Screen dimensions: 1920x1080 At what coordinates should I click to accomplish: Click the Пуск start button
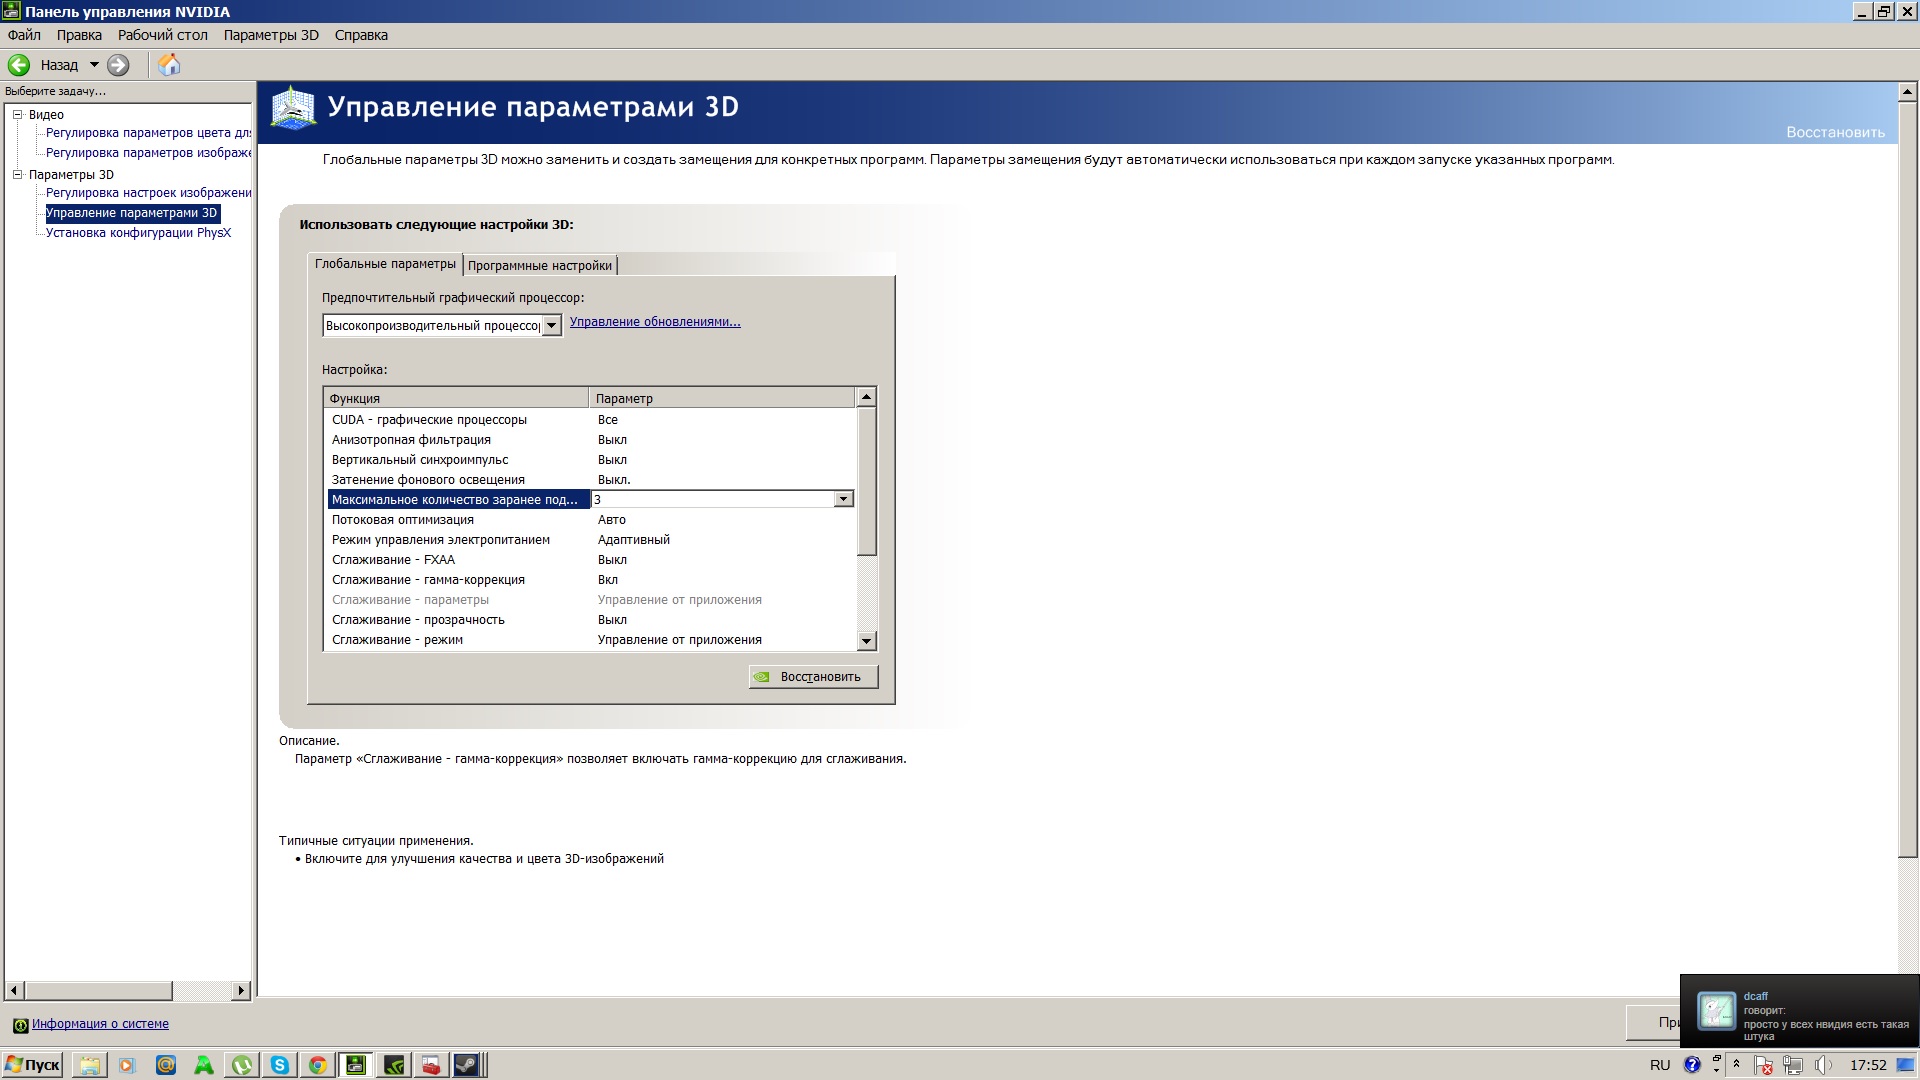point(32,1065)
